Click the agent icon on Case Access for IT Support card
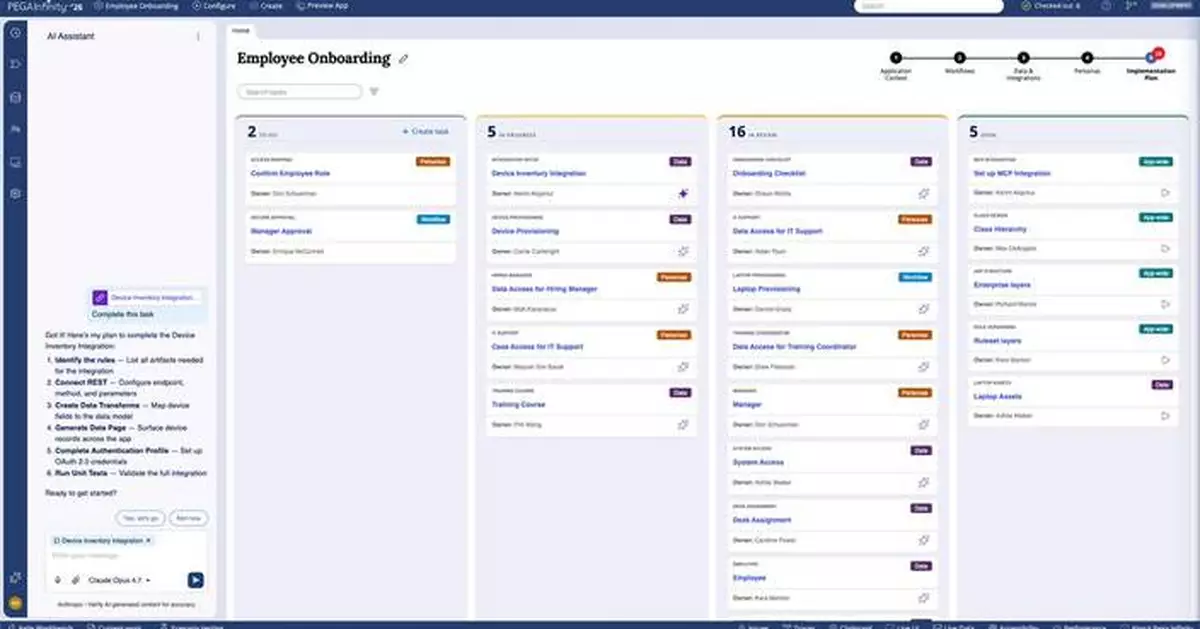Viewport: 1200px width, 629px height. [683, 367]
